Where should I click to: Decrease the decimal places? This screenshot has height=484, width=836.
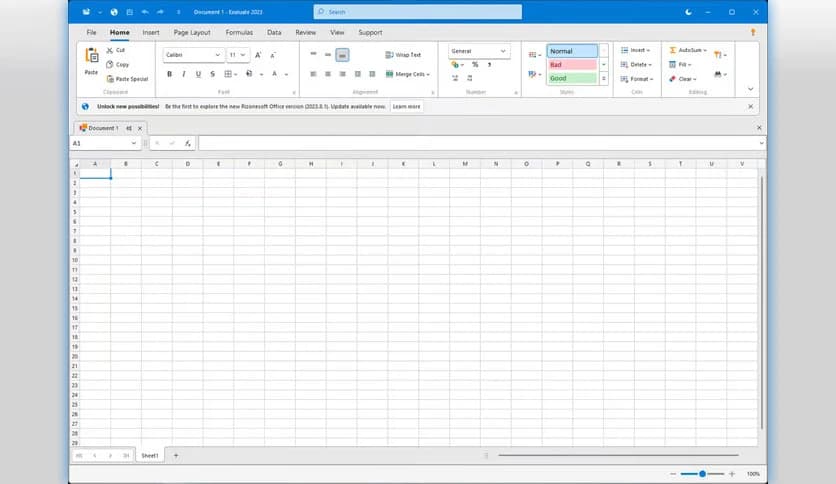[x=470, y=78]
